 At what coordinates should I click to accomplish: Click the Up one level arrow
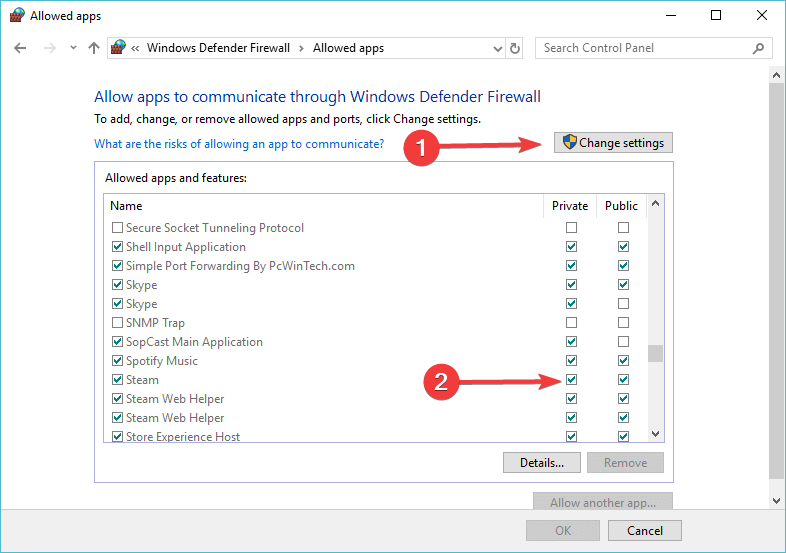click(x=94, y=48)
